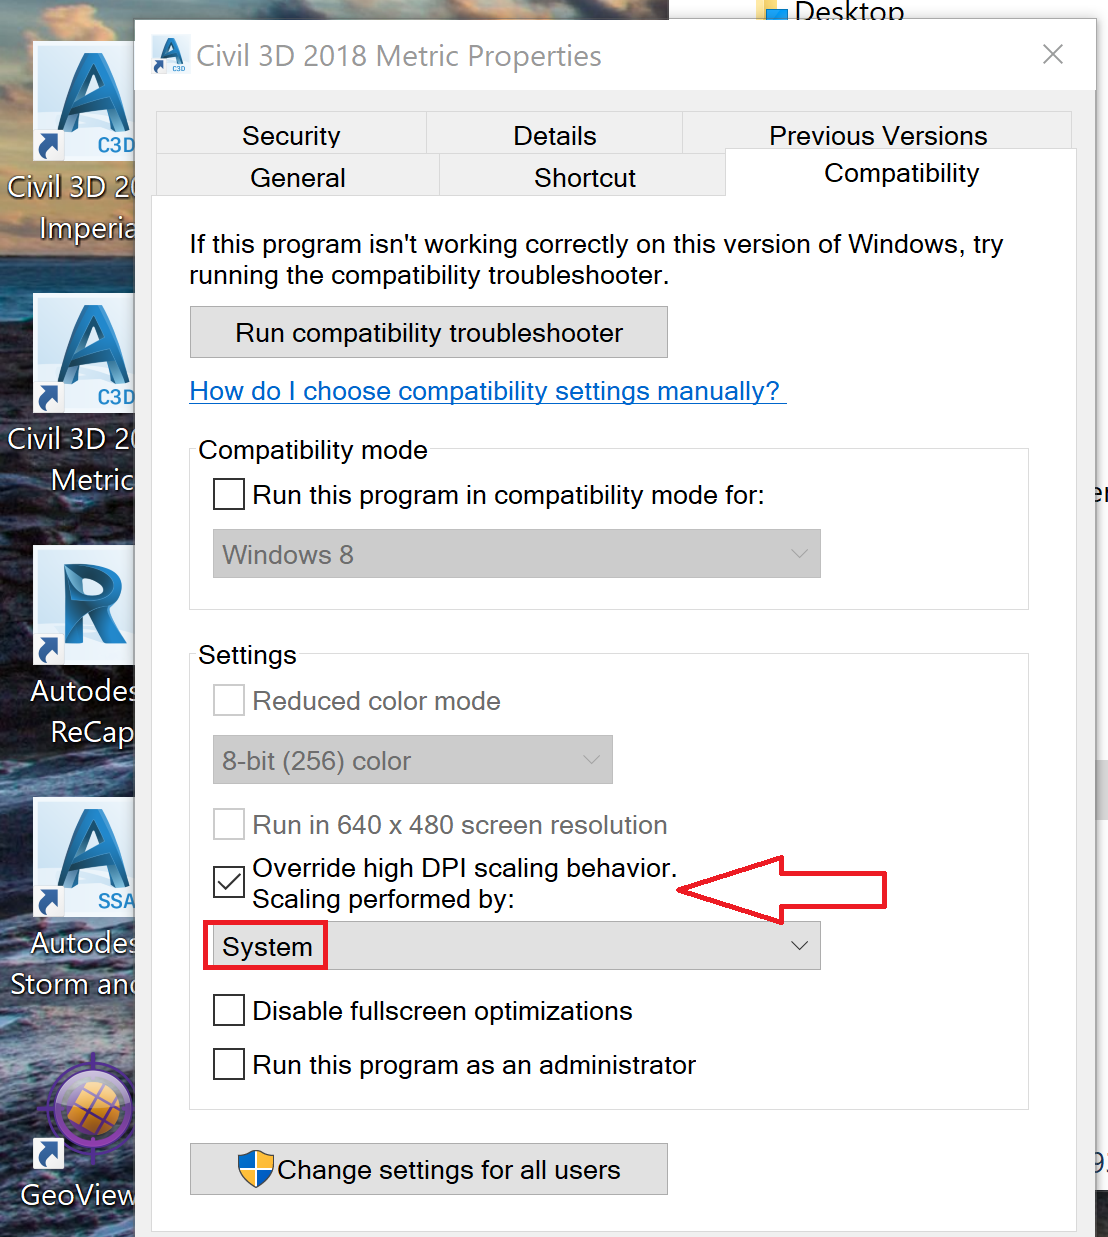Select Autodesk Storm and Sanitary desktop icon
Image resolution: width=1108 pixels, height=1237 pixels.
coord(84,858)
